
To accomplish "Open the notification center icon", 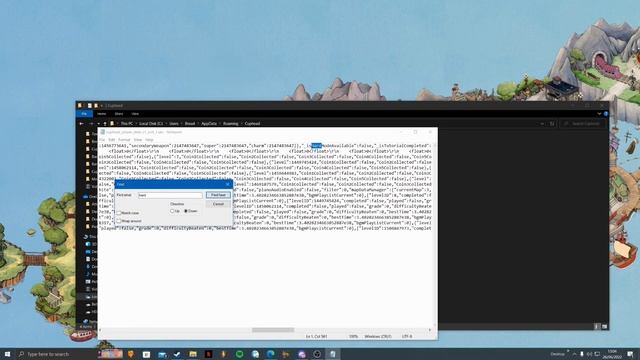I will (x=631, y=354).
